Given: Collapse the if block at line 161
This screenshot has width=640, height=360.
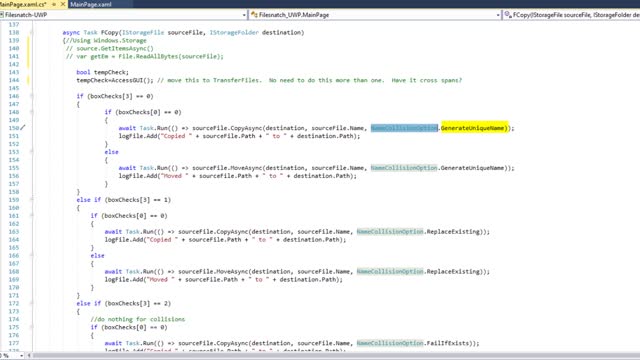Looking at the screenshot, I should point(31,216).
